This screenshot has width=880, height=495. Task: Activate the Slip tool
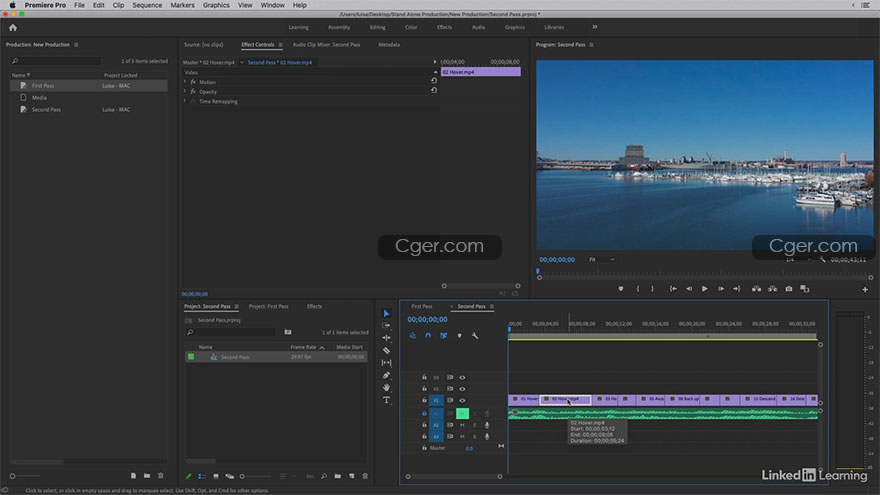[386, 363]
